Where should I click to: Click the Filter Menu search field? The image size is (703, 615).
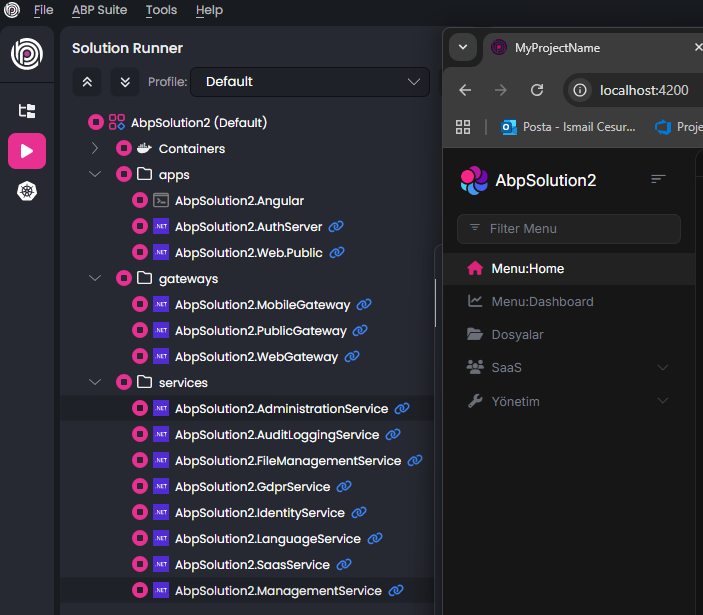pos(568,229)
